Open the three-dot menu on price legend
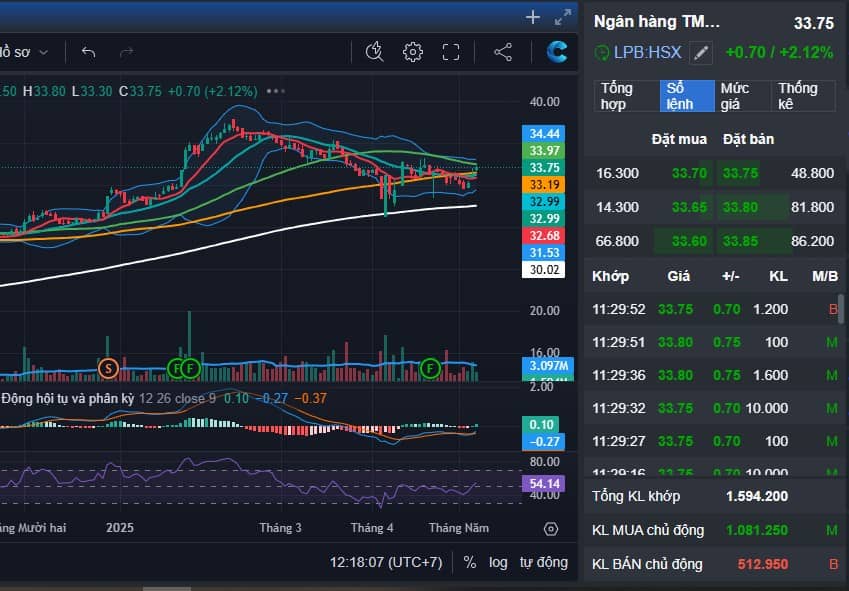Screen dimensions: 849x591 coord(276,91)
